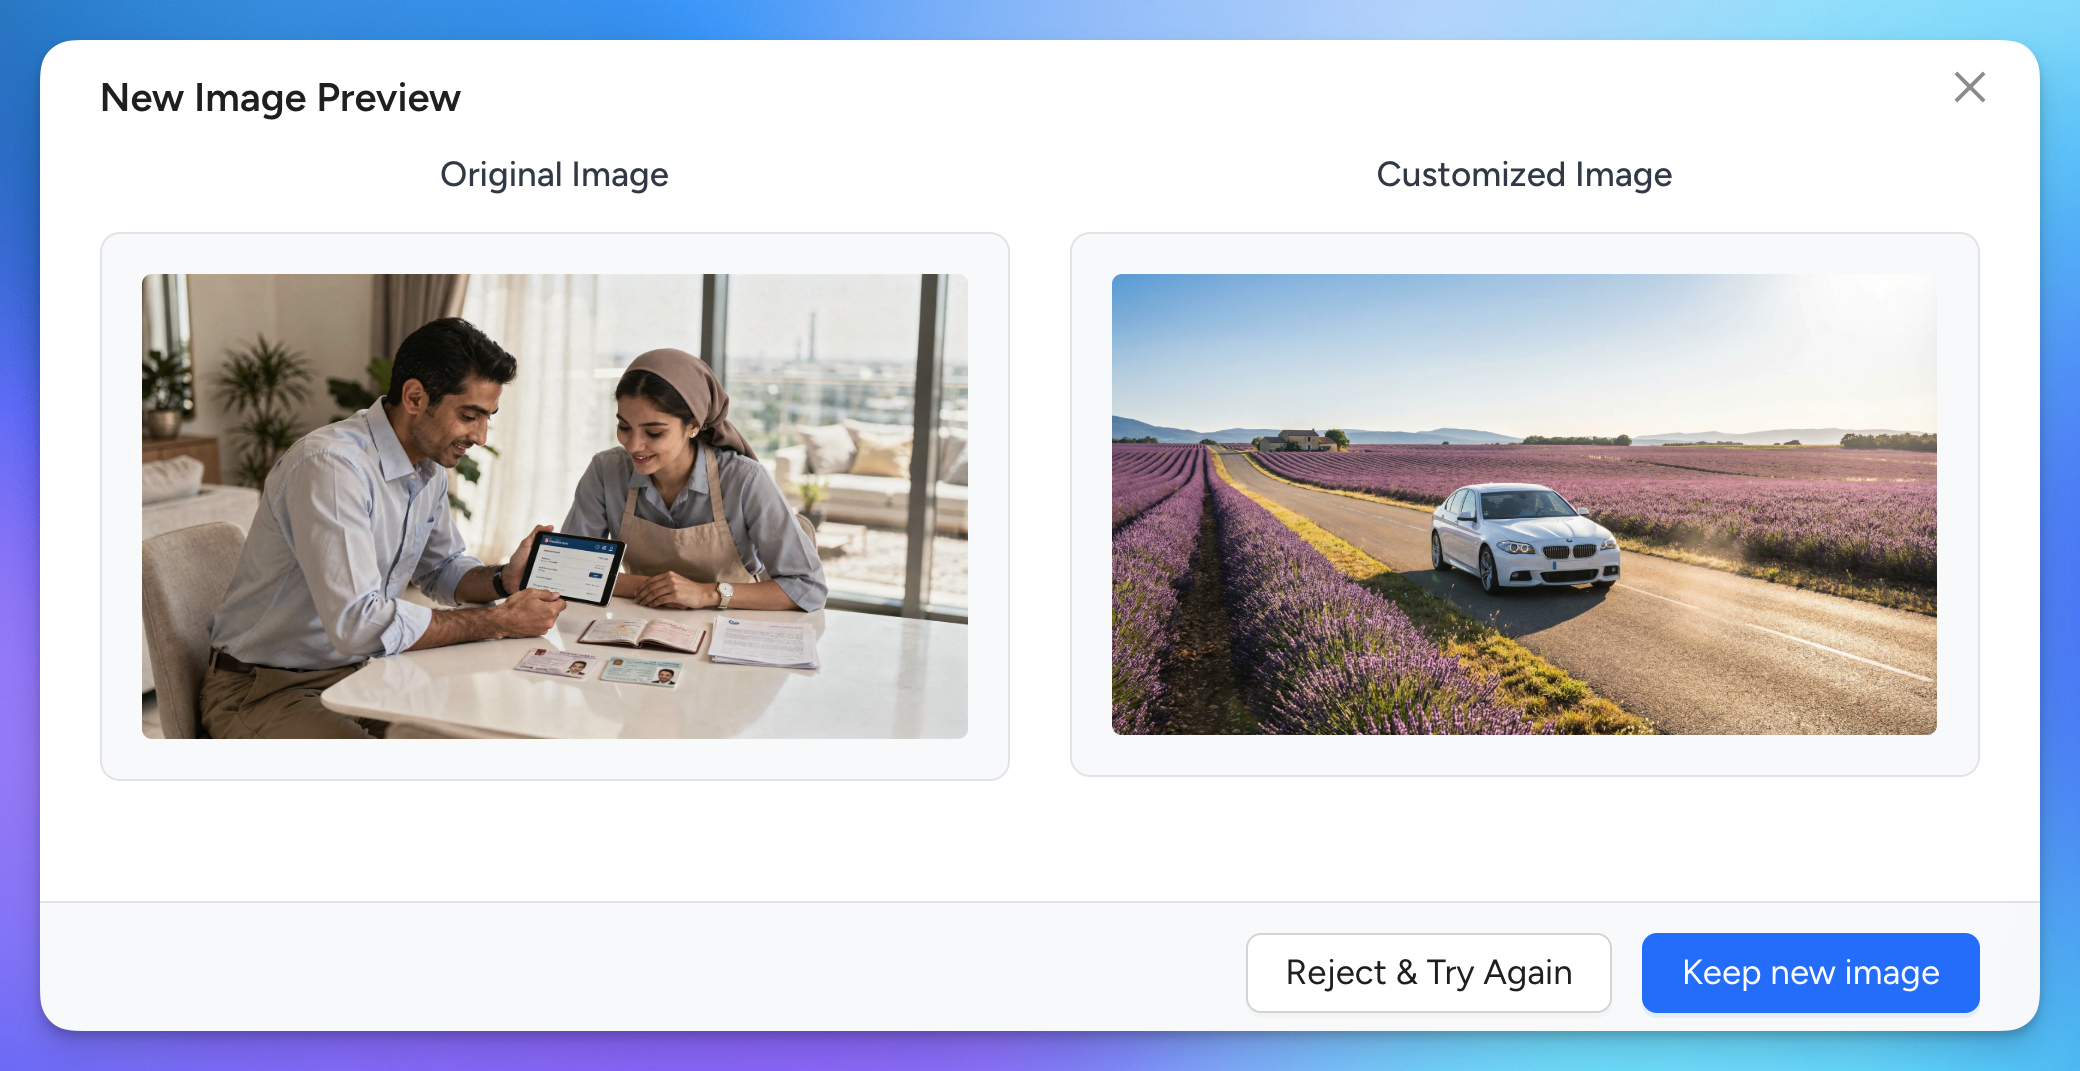2080x1071 pixels.
Task: Close the New Image Preview dialog
Action: coord(1969,88)
